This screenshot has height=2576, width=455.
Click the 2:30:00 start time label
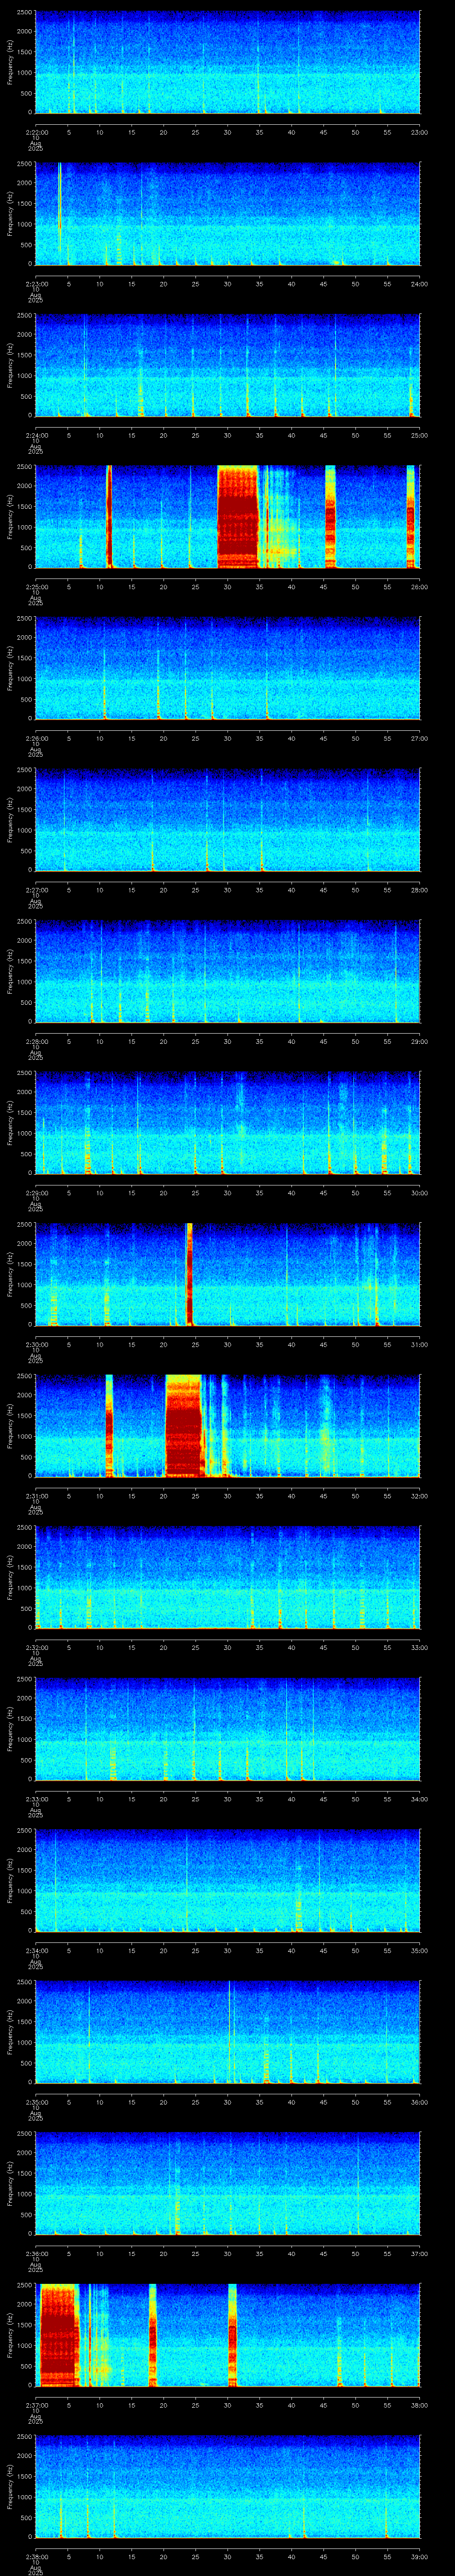36,1344
